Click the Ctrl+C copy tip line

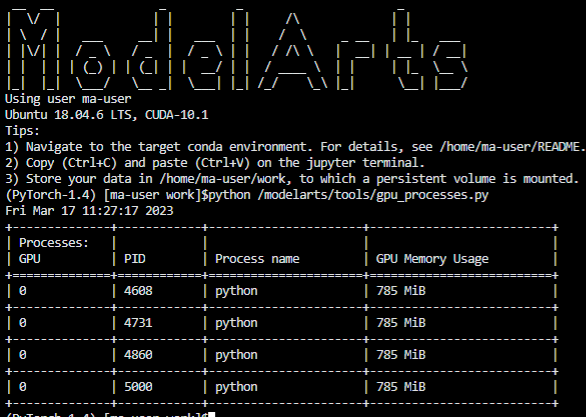215,163
